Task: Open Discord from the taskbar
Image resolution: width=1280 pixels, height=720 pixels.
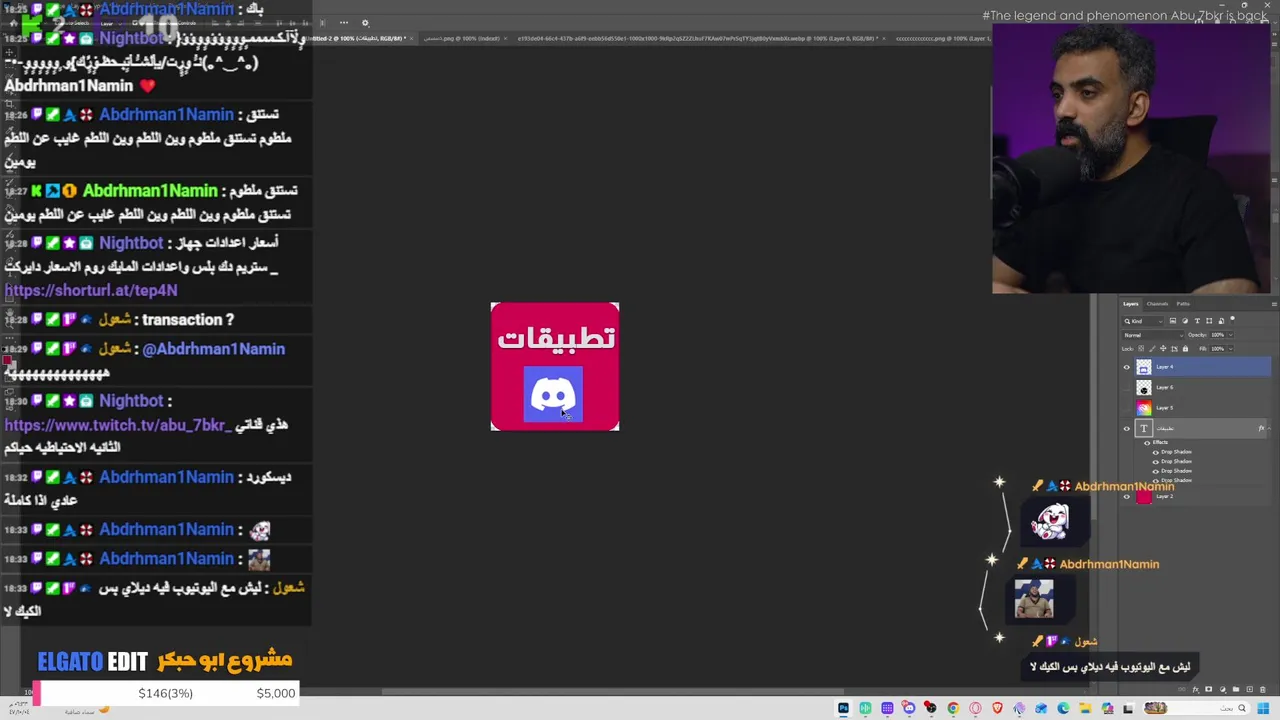Action: click(x=909, y=708)
